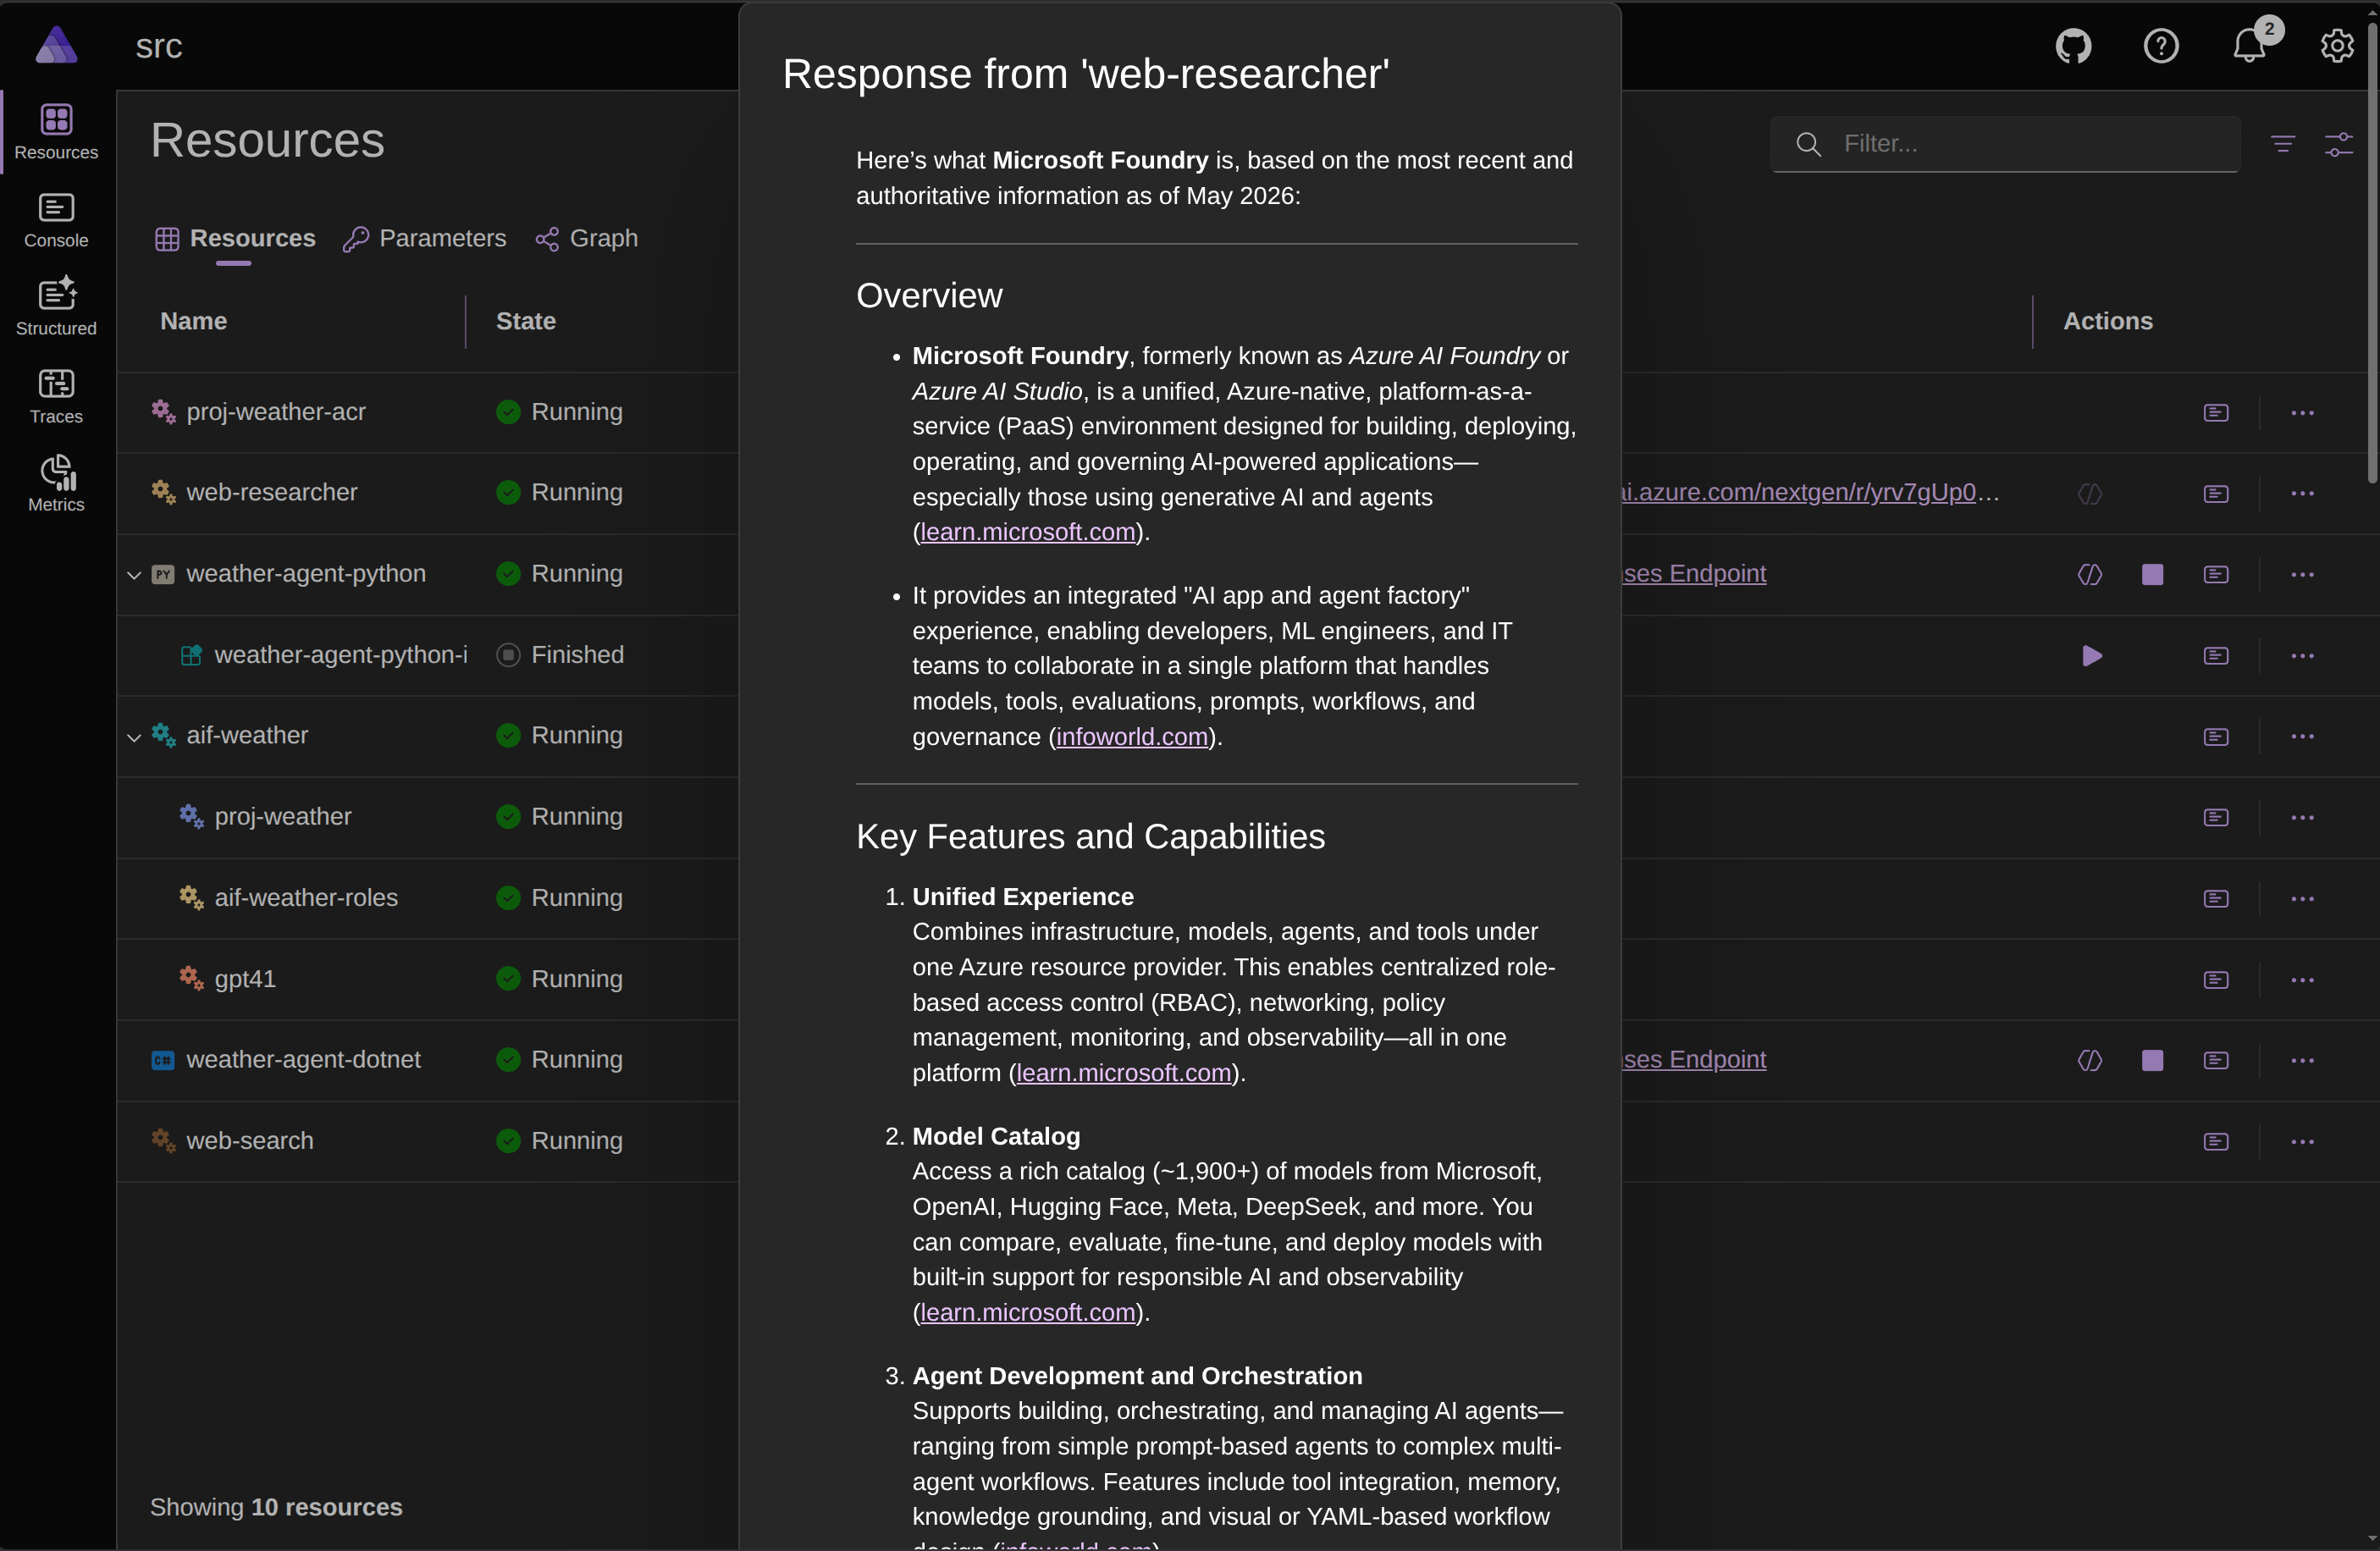Open the settings gear icon

(2337, 46)
